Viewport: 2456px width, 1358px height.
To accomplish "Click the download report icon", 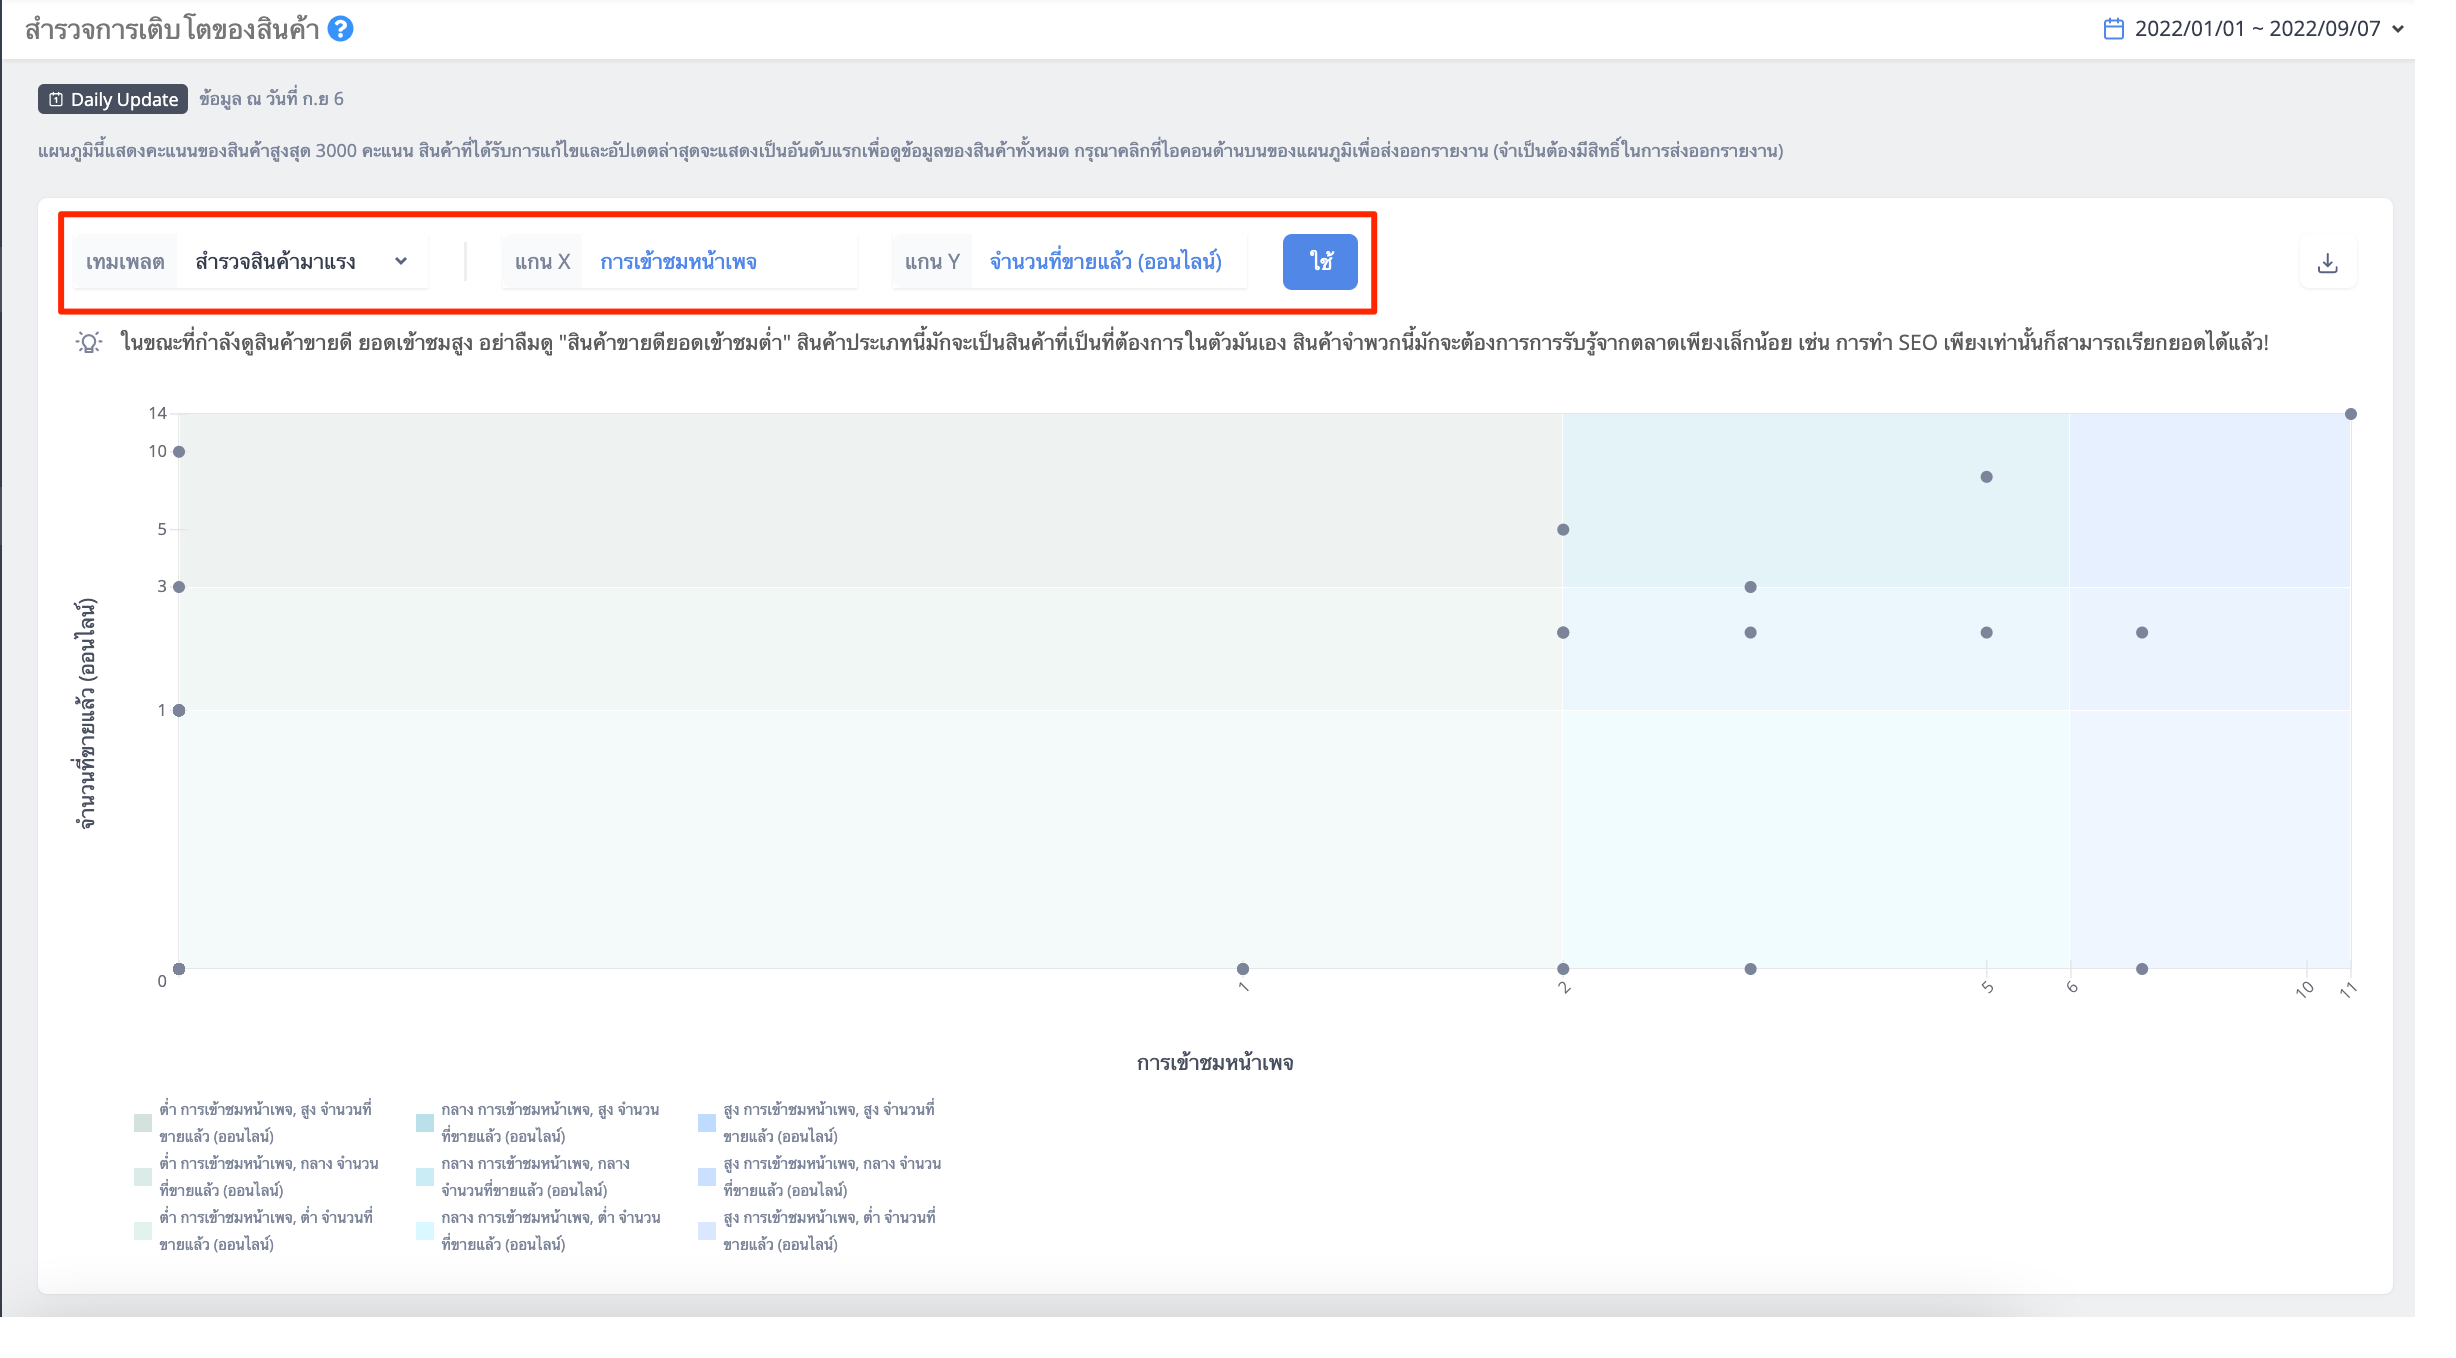I will coord(2328,263).
